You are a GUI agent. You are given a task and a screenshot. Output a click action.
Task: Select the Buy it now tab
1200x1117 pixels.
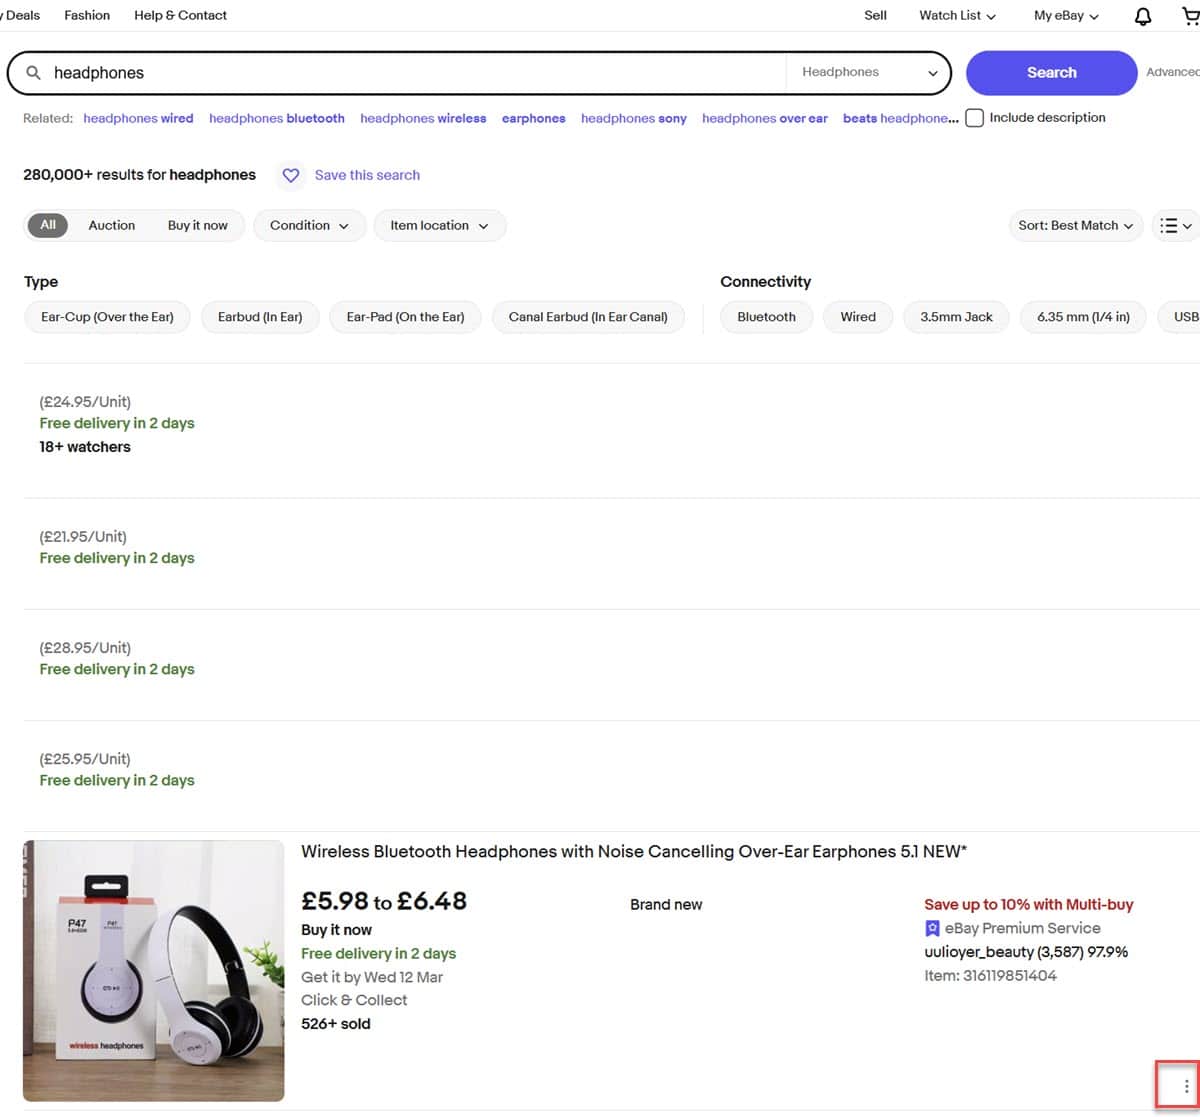tap(198, 225)
